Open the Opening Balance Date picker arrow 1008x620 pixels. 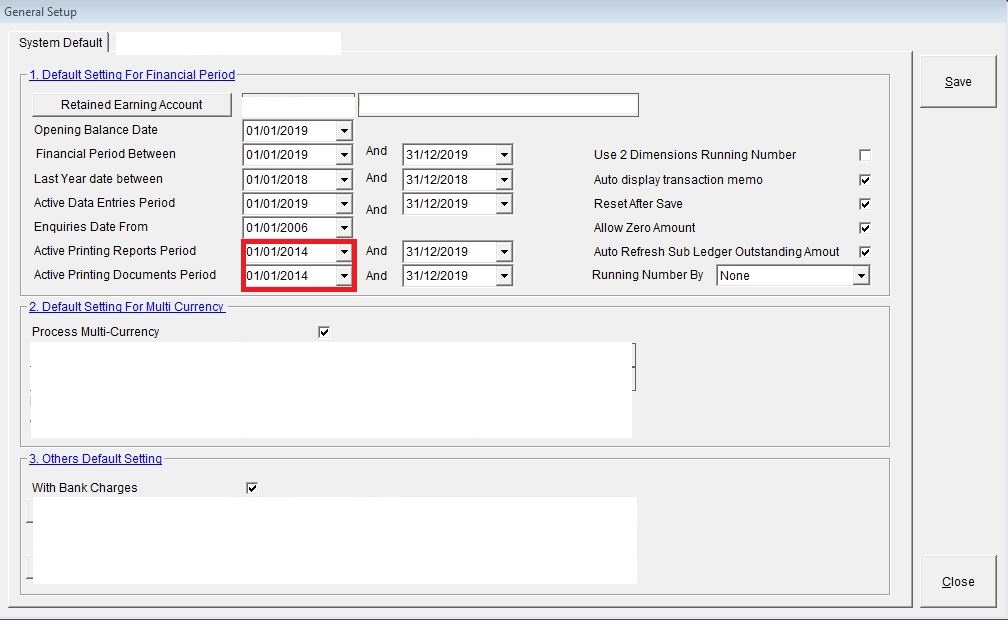coord(344,131)
